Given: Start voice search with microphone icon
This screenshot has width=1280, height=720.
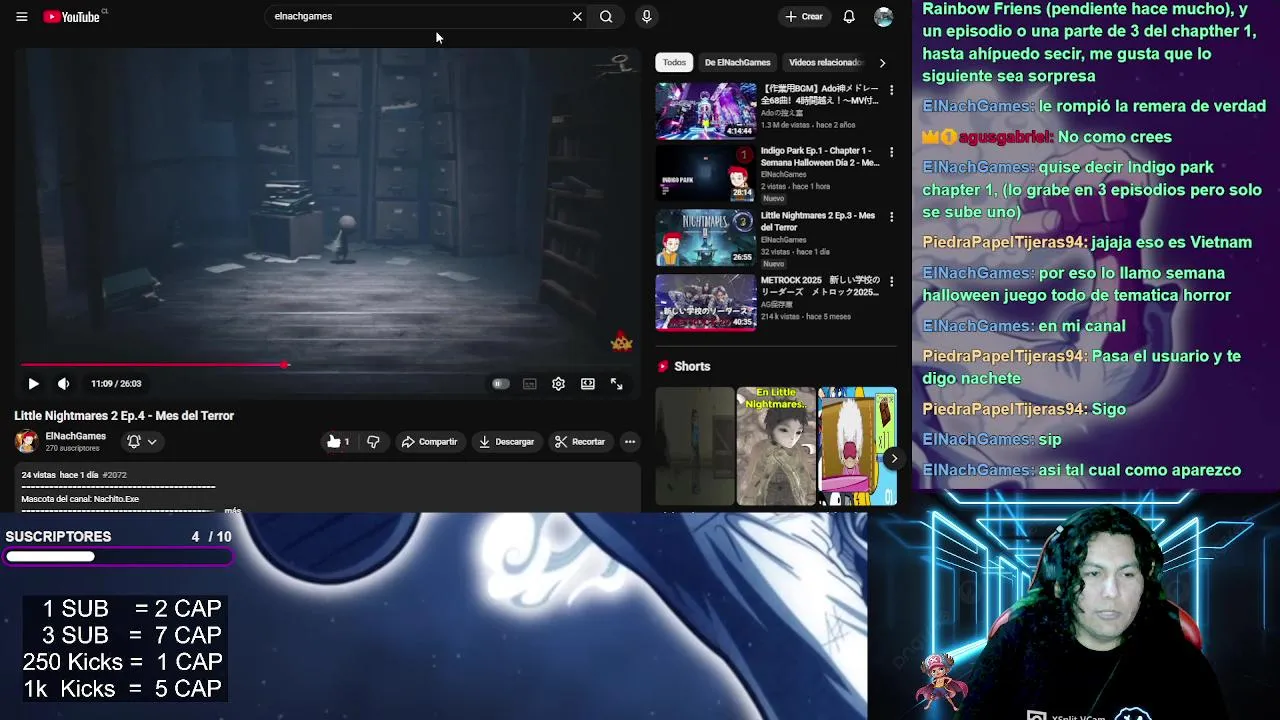Looking at the screenshot, I should [646, 17].
